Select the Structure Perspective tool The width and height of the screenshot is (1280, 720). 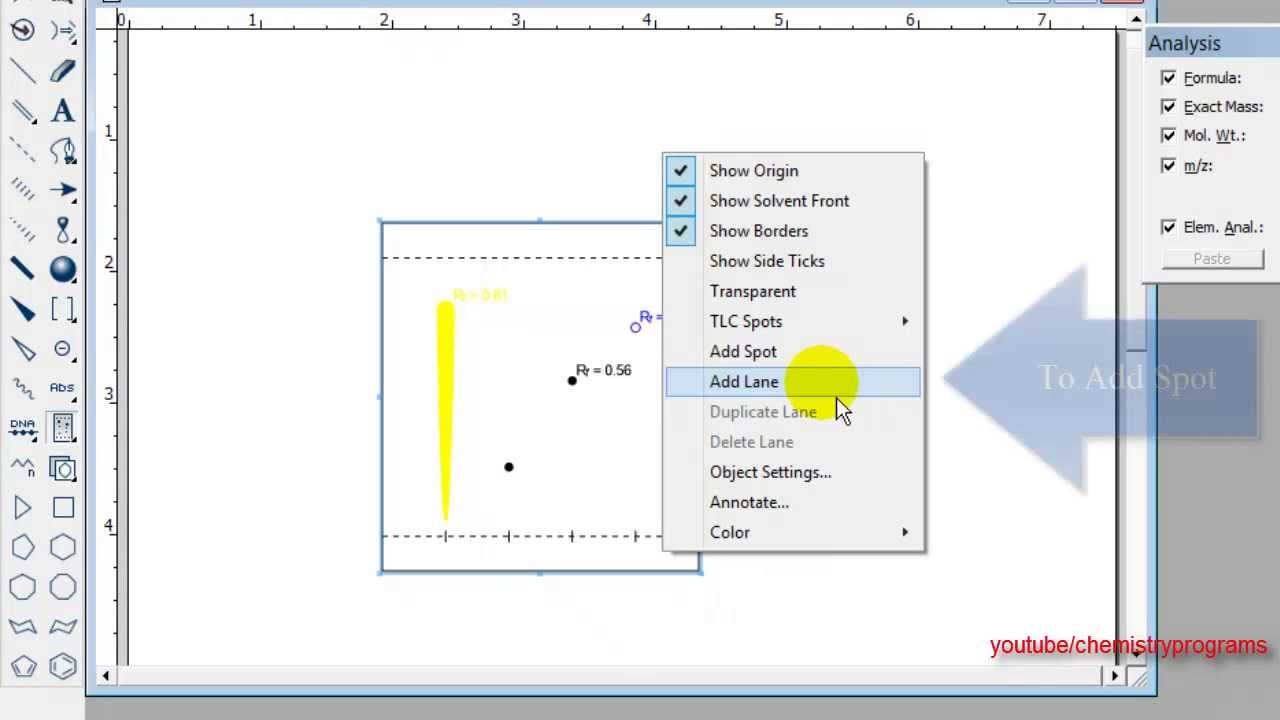[x=22, y=30]
